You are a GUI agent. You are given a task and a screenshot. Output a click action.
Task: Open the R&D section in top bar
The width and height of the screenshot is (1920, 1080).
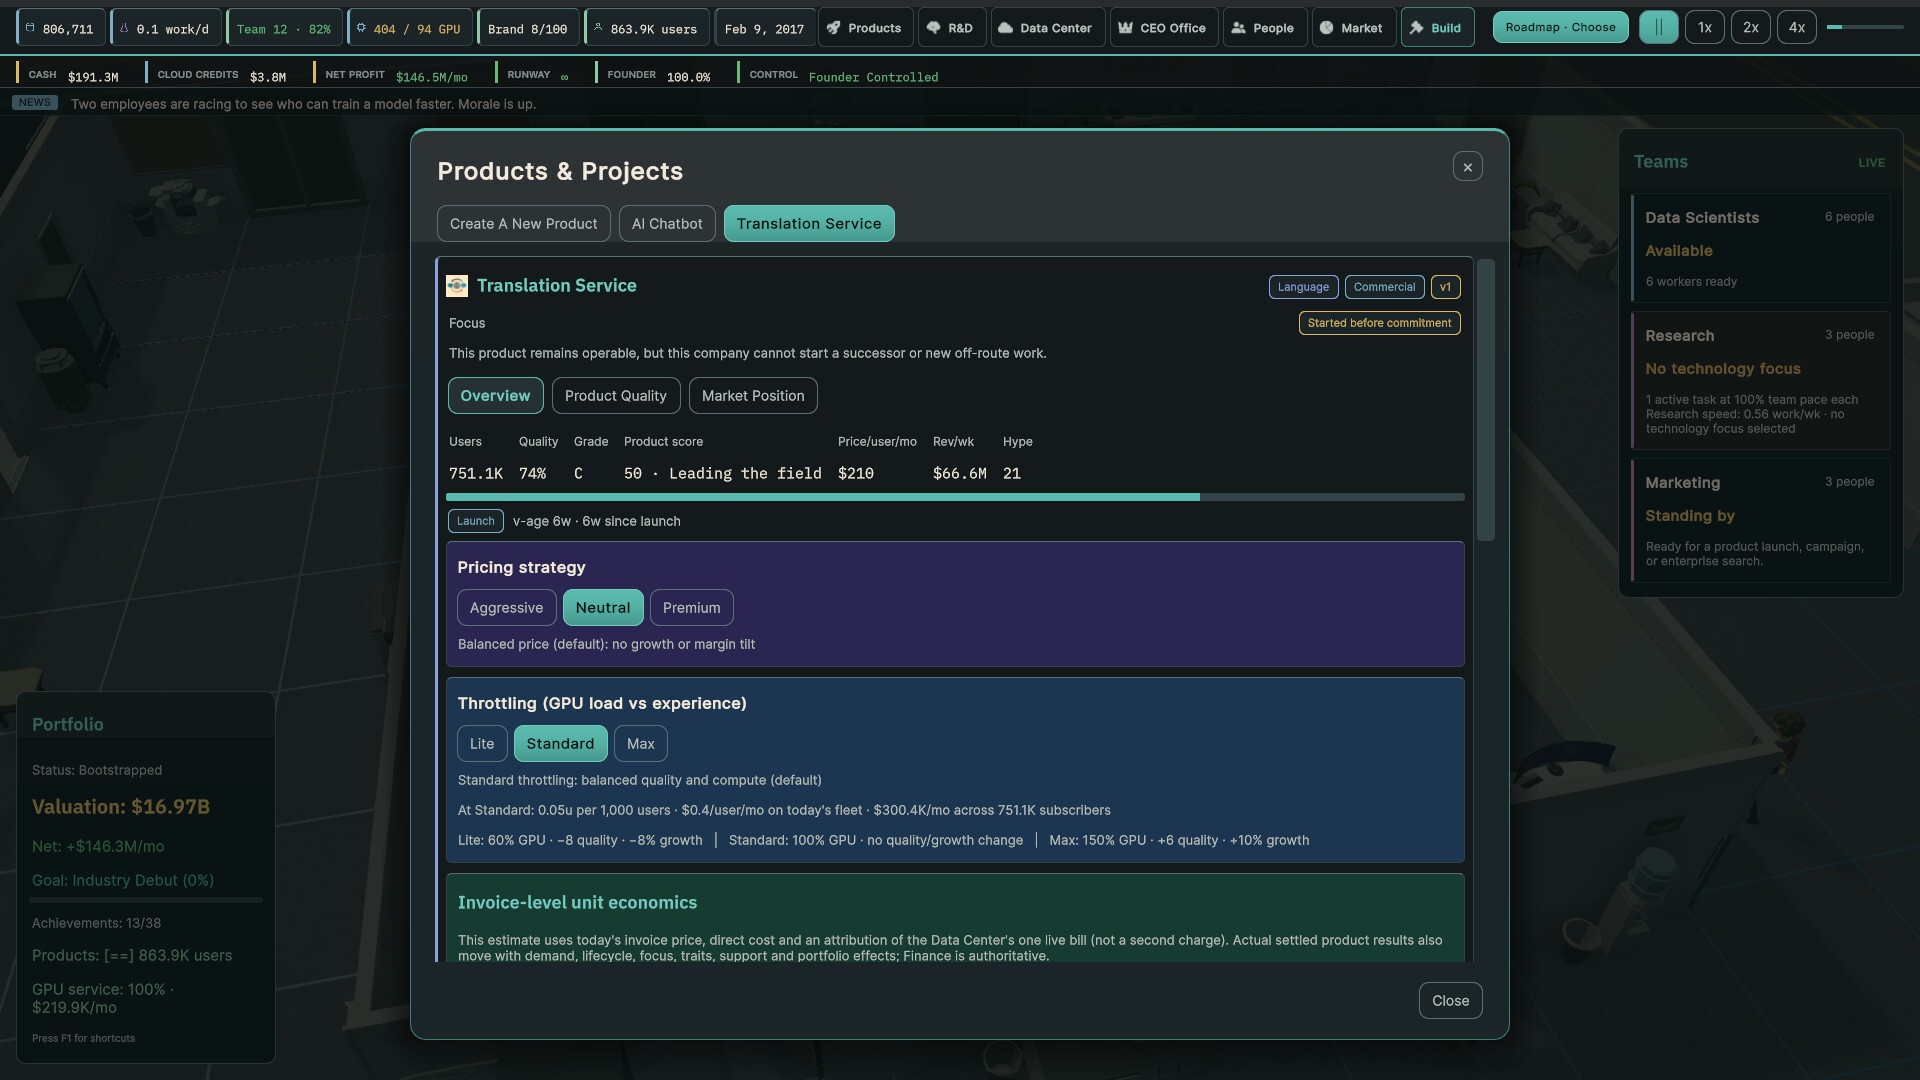point(949,28)
